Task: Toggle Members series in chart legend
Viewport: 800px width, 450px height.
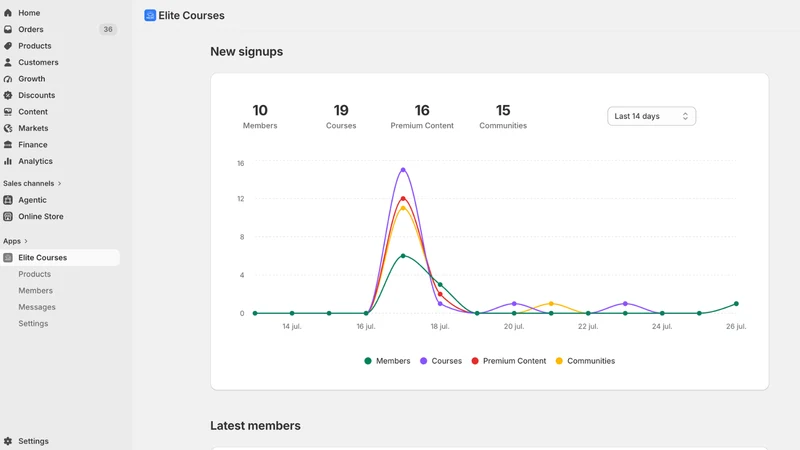Action: 387,361
